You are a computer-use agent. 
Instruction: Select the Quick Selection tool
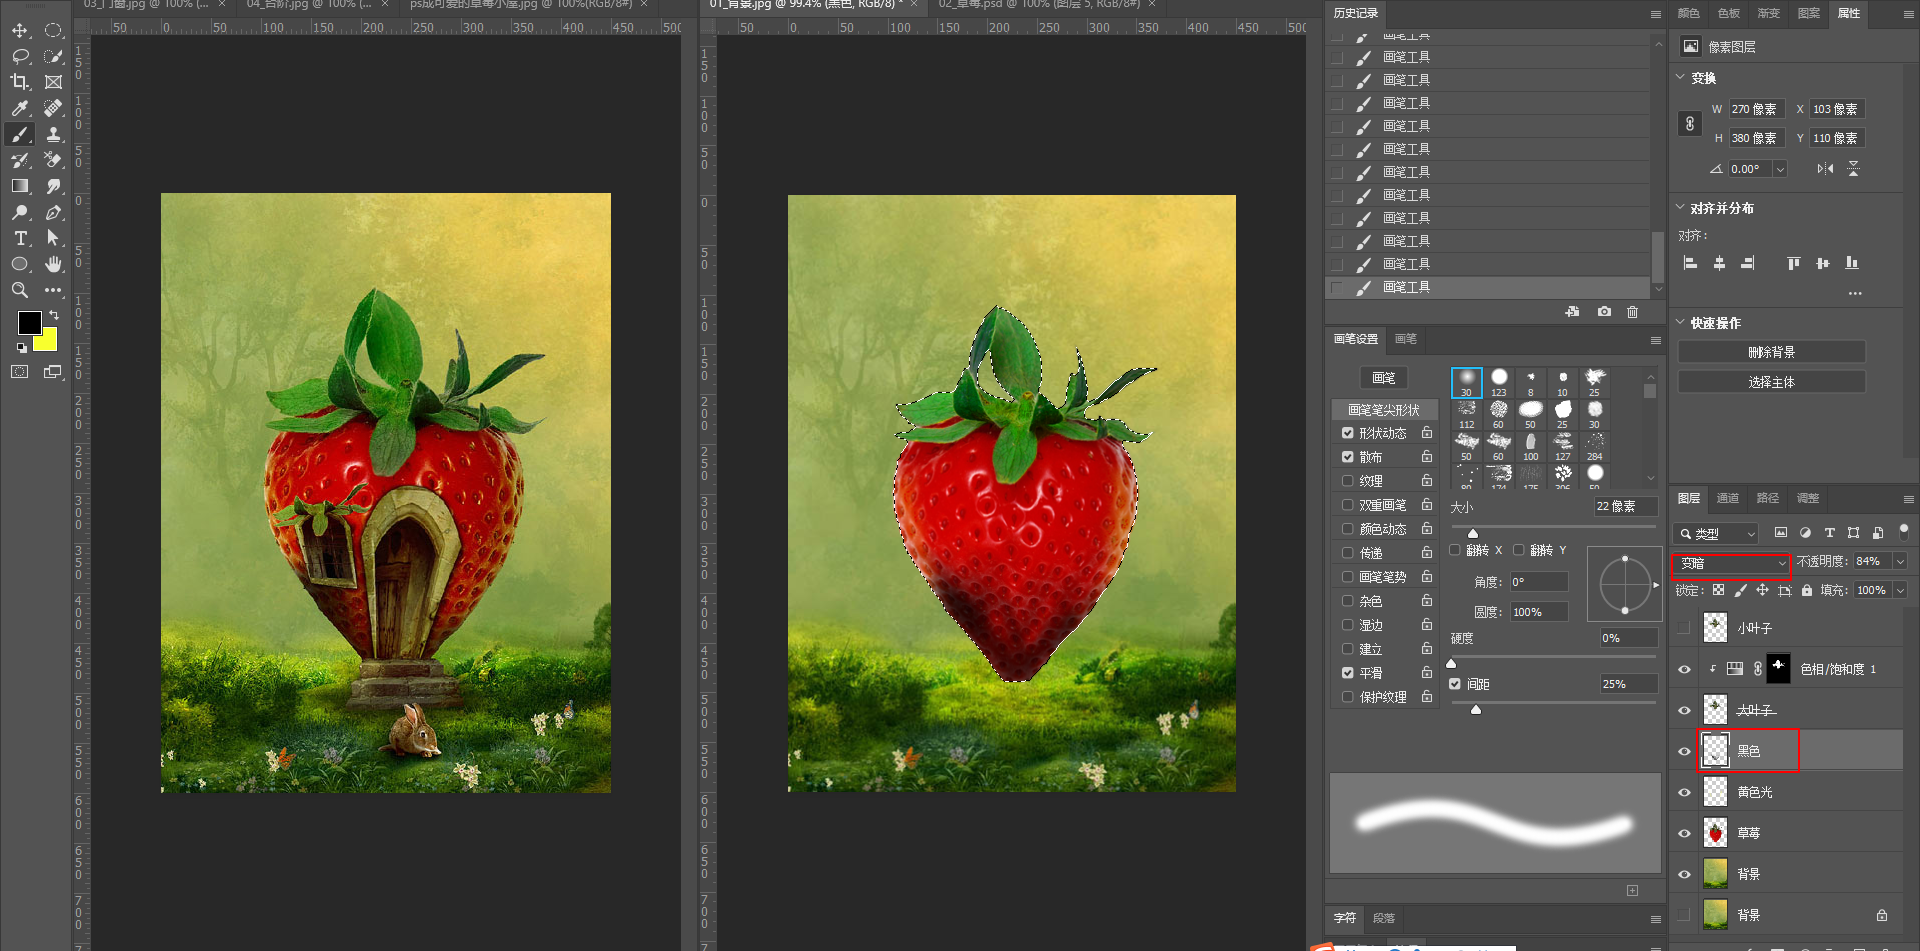[x=54, y=56]
